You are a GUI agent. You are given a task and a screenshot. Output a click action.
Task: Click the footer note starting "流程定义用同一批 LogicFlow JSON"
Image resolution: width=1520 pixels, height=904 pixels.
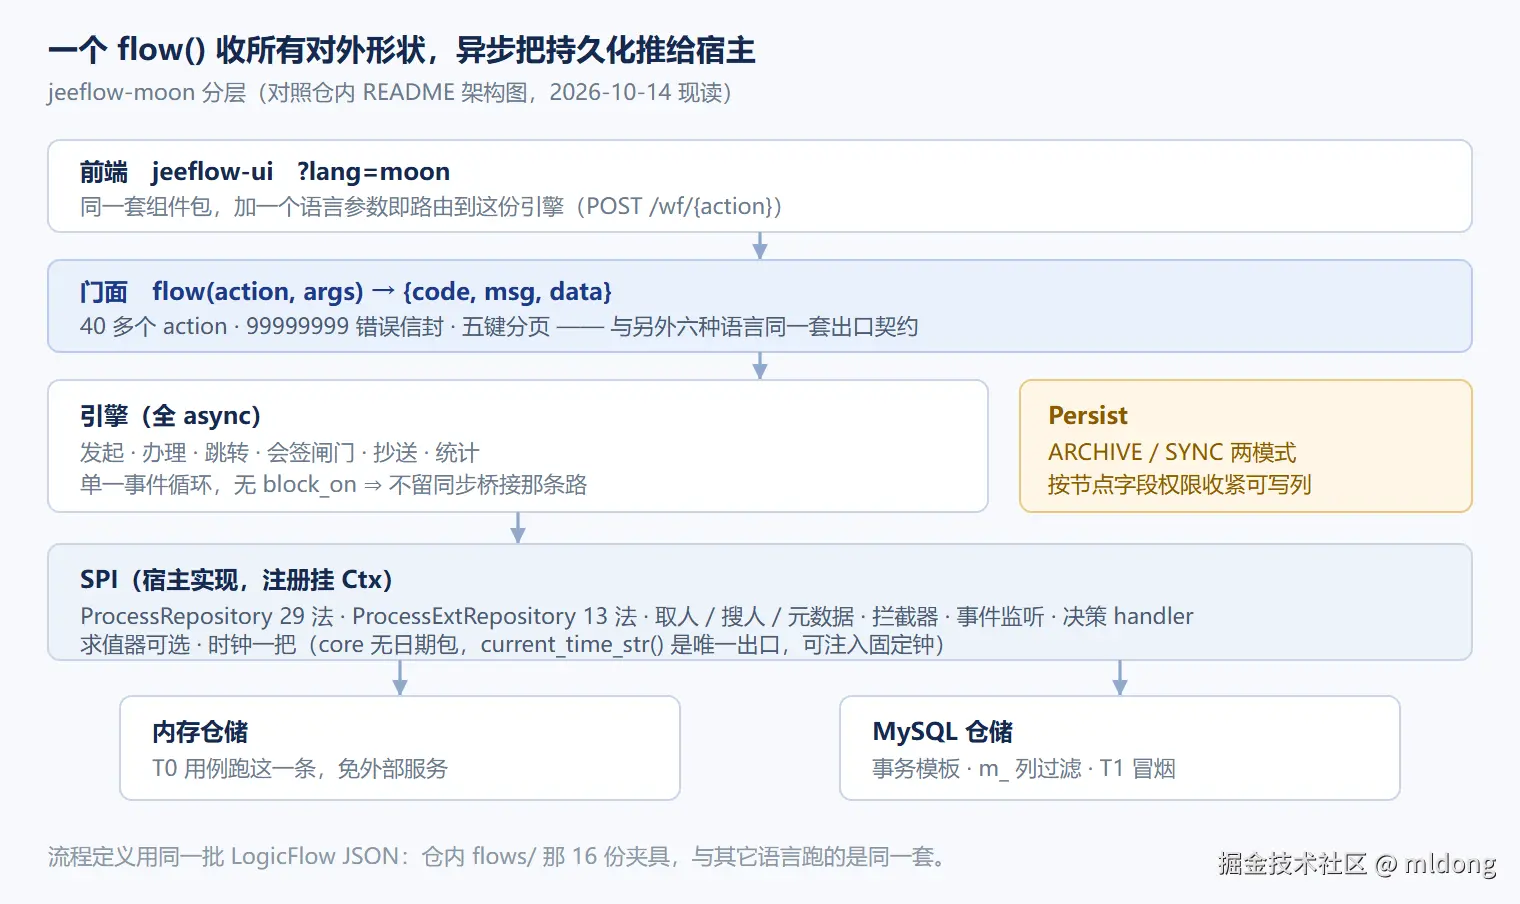497,857
